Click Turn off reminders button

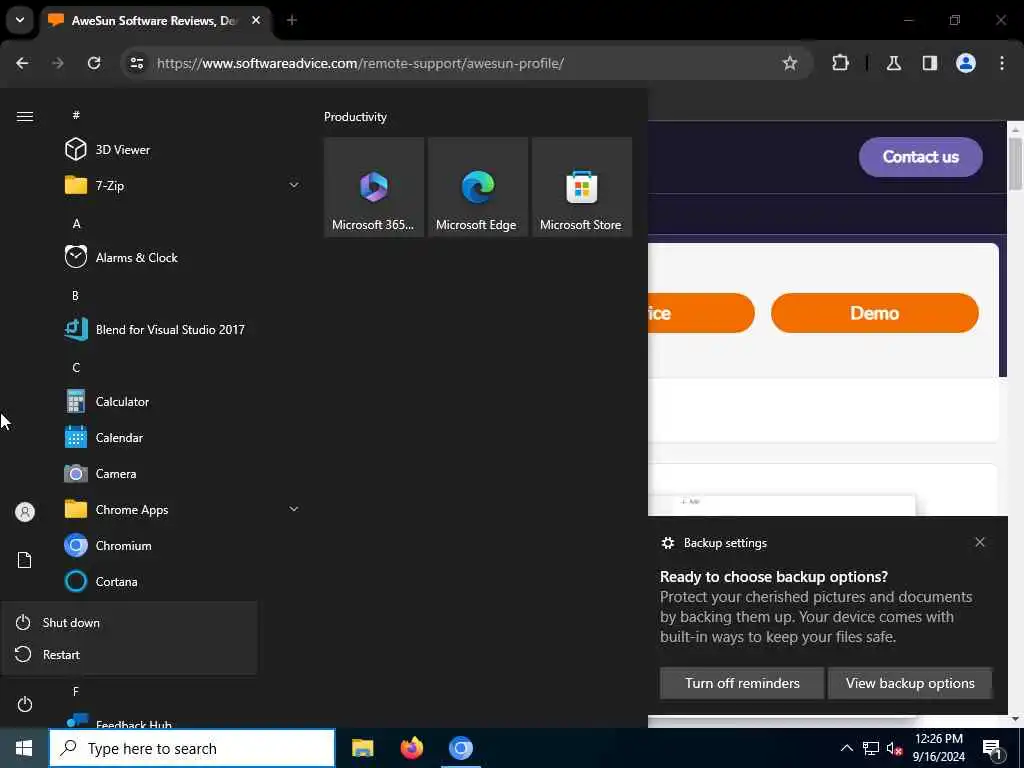coord(742,683)
